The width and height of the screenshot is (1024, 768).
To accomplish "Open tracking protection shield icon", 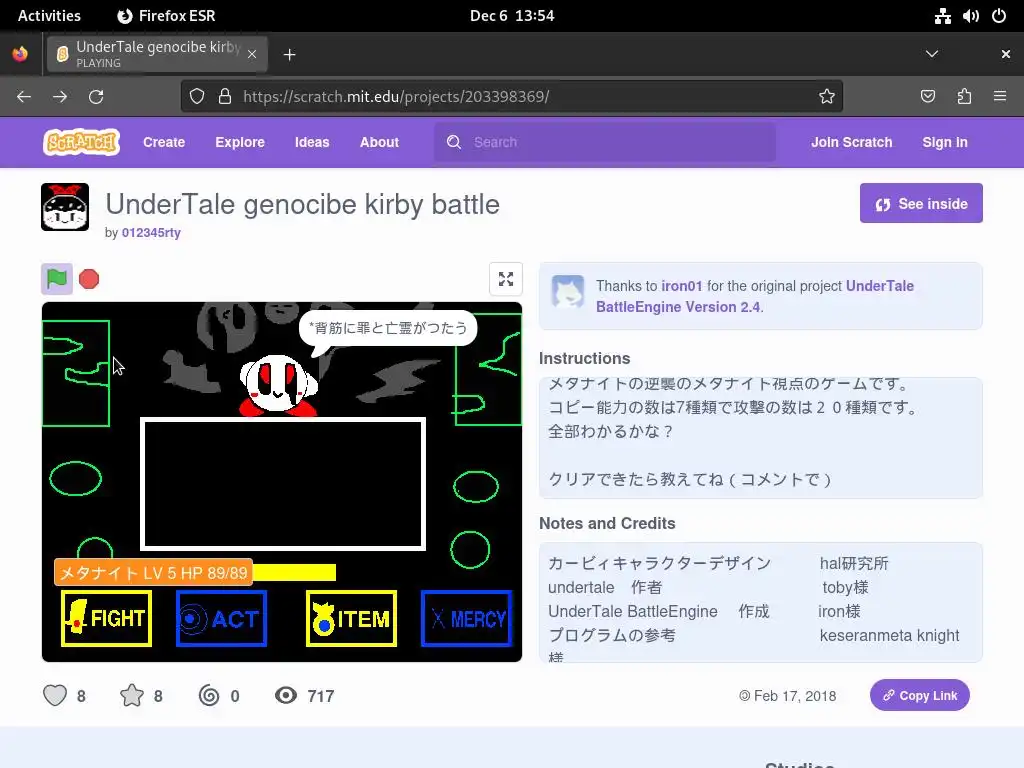I will pos(197,97).
